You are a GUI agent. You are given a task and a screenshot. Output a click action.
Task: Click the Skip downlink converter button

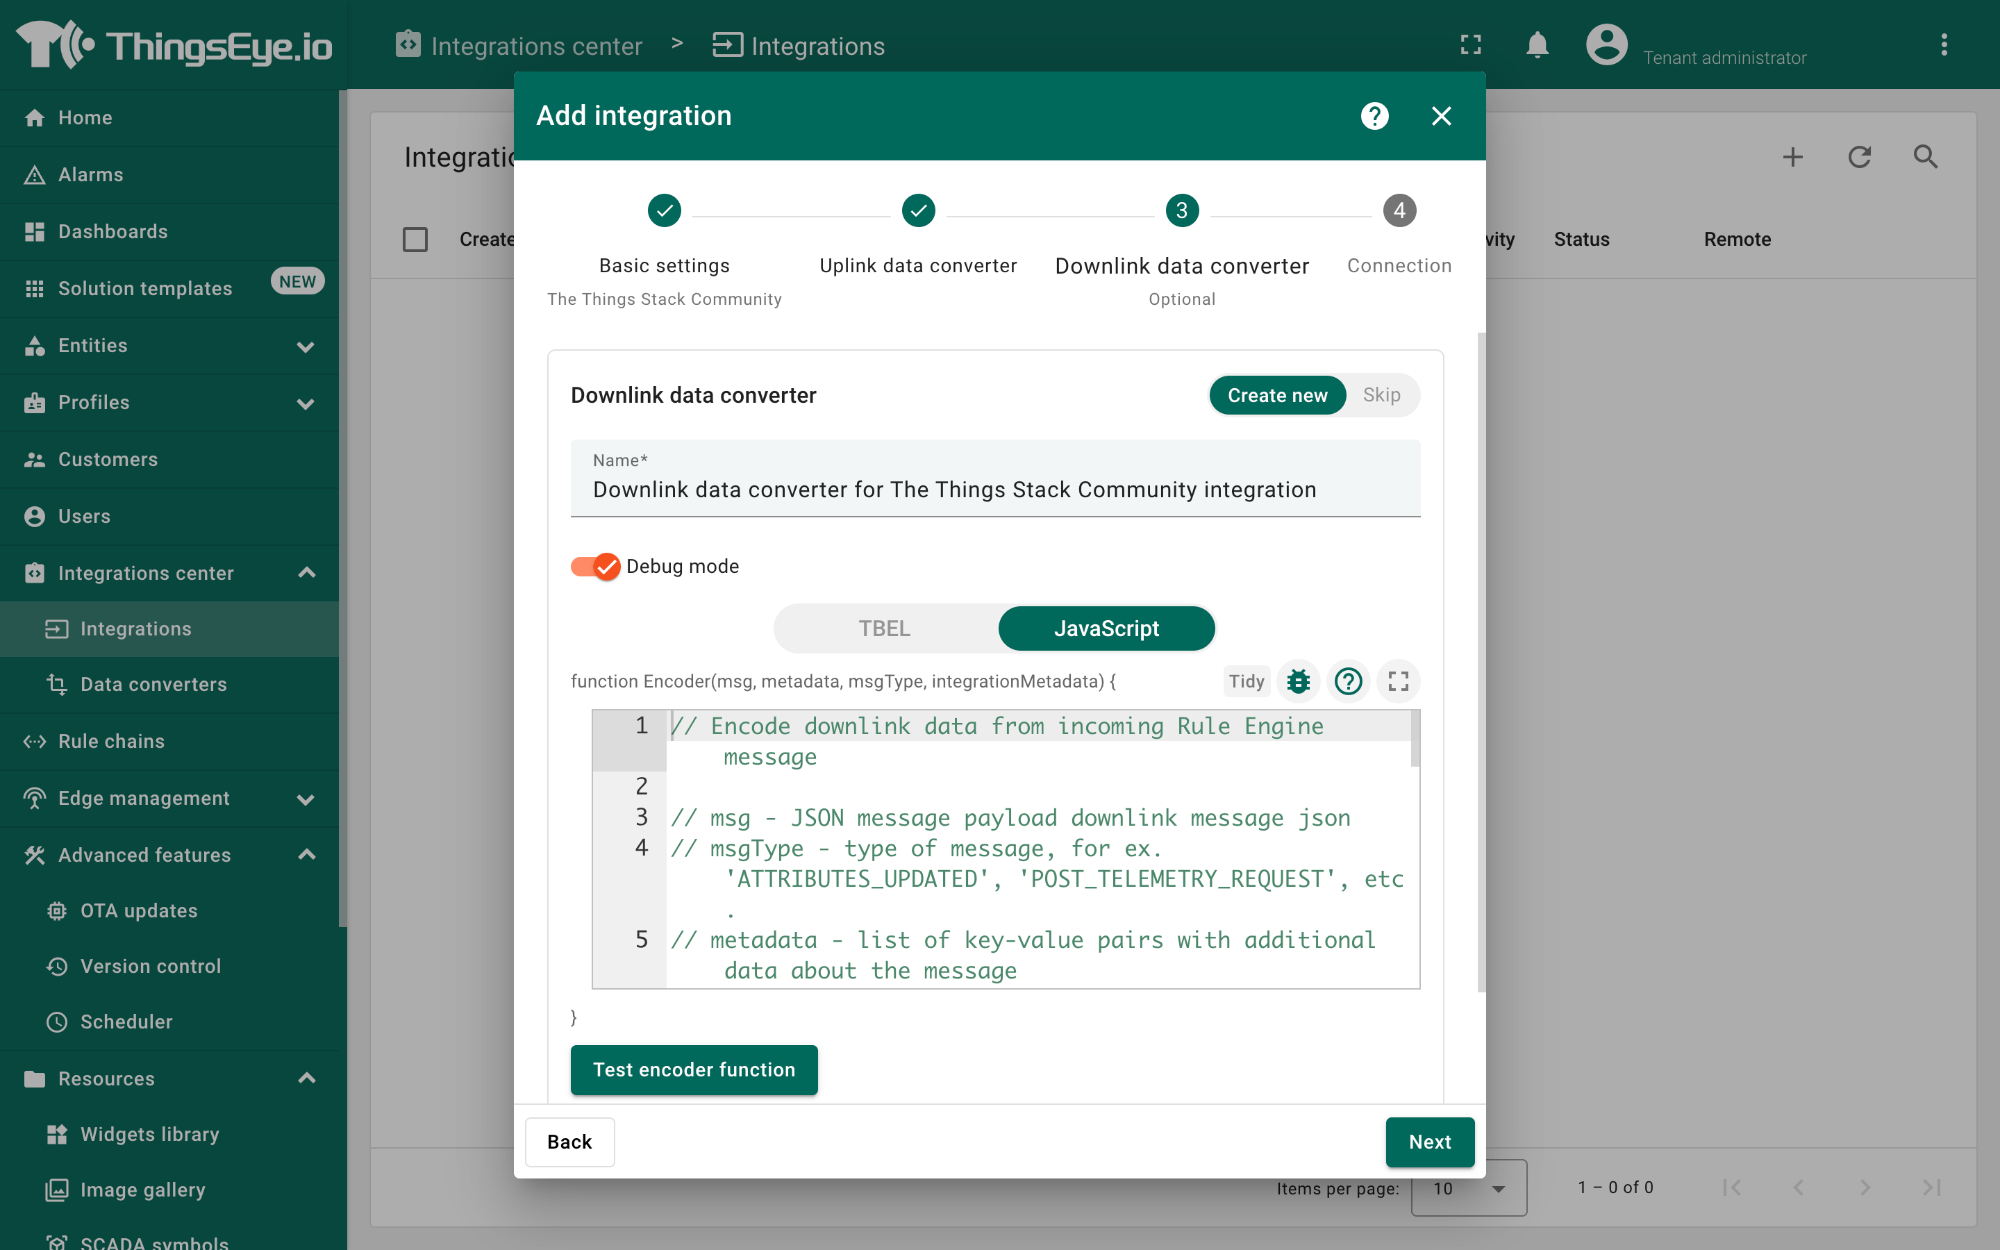pyautogui.click(x=1378, y=395)
